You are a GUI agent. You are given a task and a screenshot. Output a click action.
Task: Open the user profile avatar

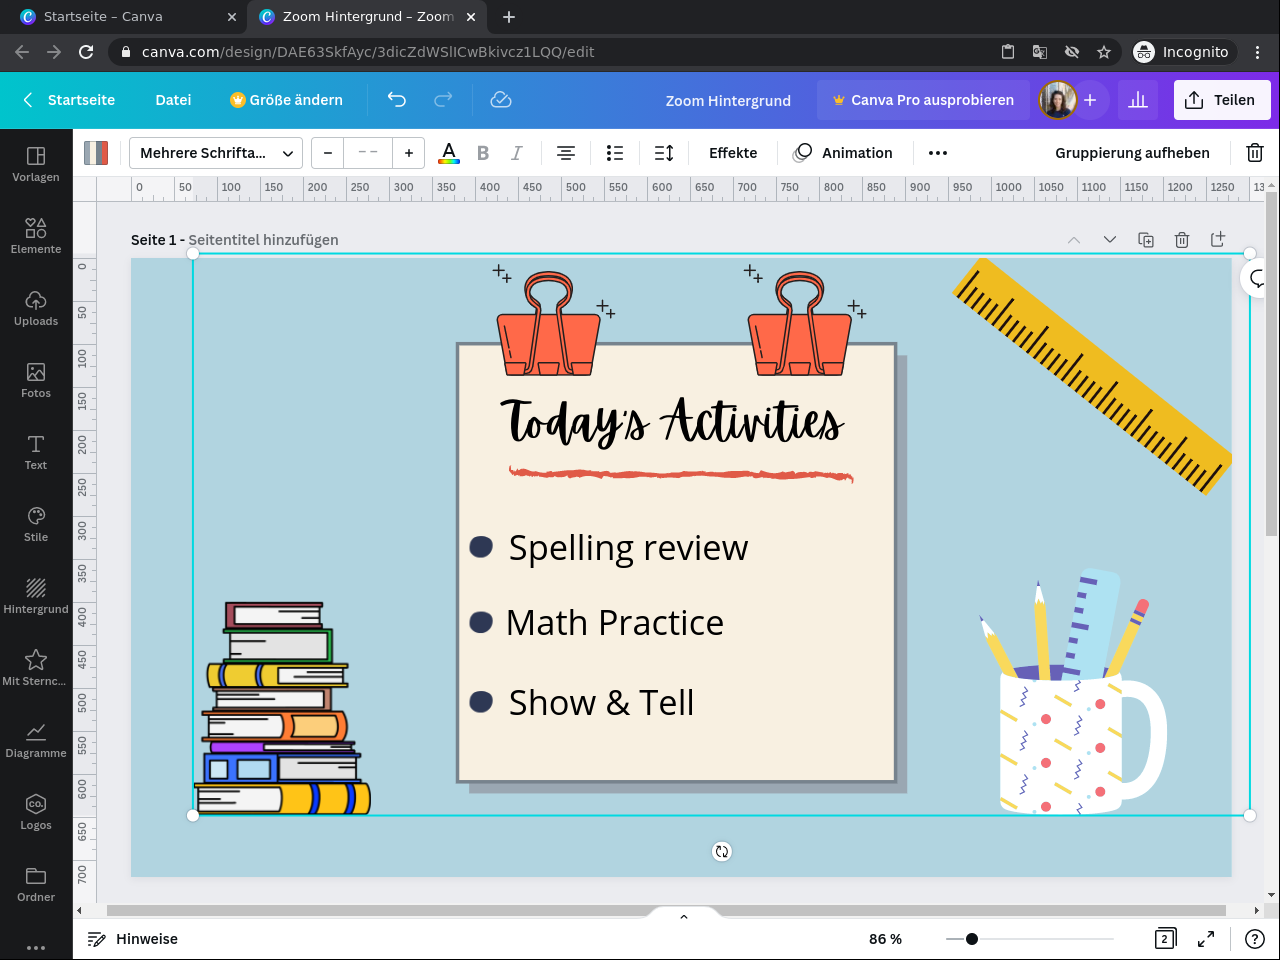pos(1057,100)
